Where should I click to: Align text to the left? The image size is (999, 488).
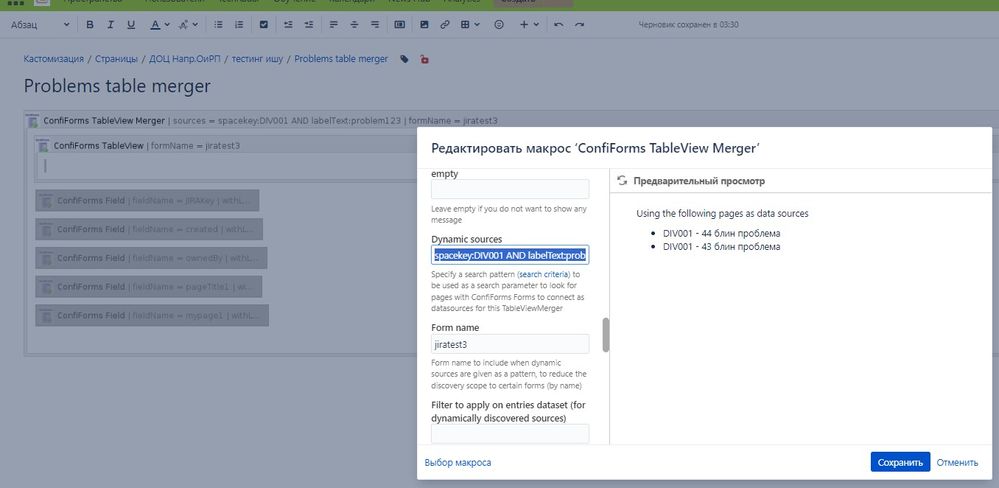(x=334, y=25)
